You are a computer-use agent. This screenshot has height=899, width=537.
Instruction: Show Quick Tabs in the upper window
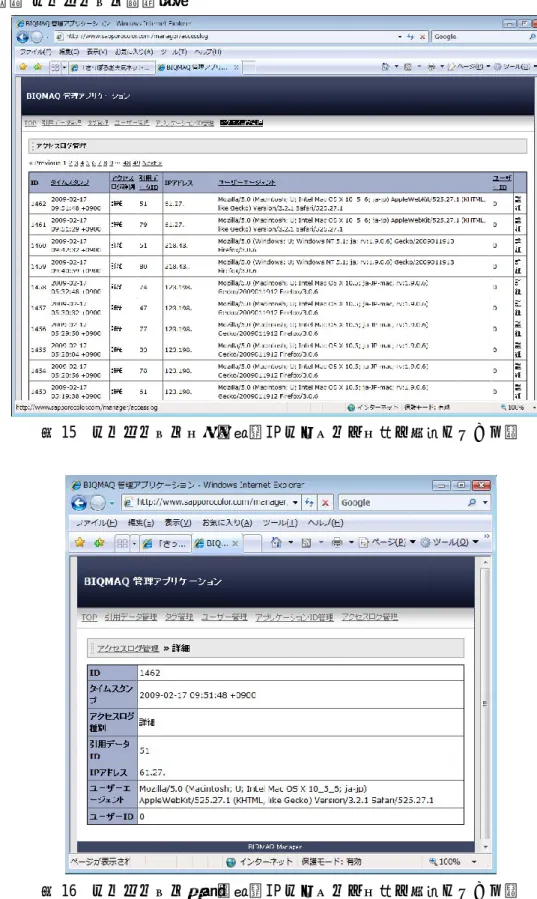55,67
